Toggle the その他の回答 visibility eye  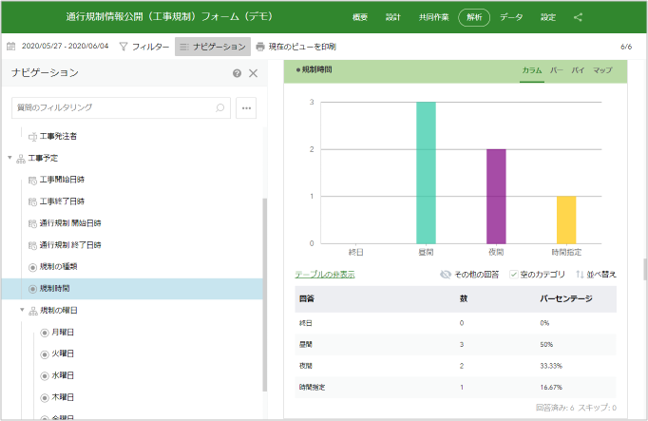pyautogui.click(x=446, y=274)
